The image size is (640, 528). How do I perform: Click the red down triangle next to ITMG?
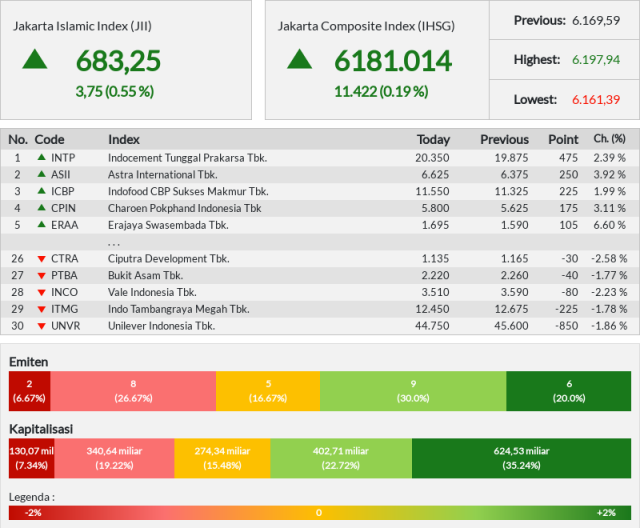(41, 309)
